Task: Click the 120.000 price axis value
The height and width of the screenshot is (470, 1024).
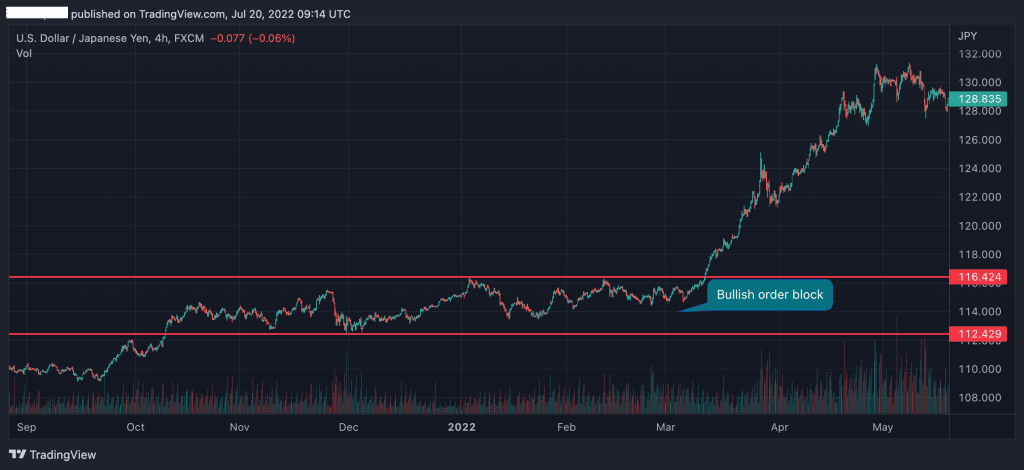Action: (x=980, y=226)
